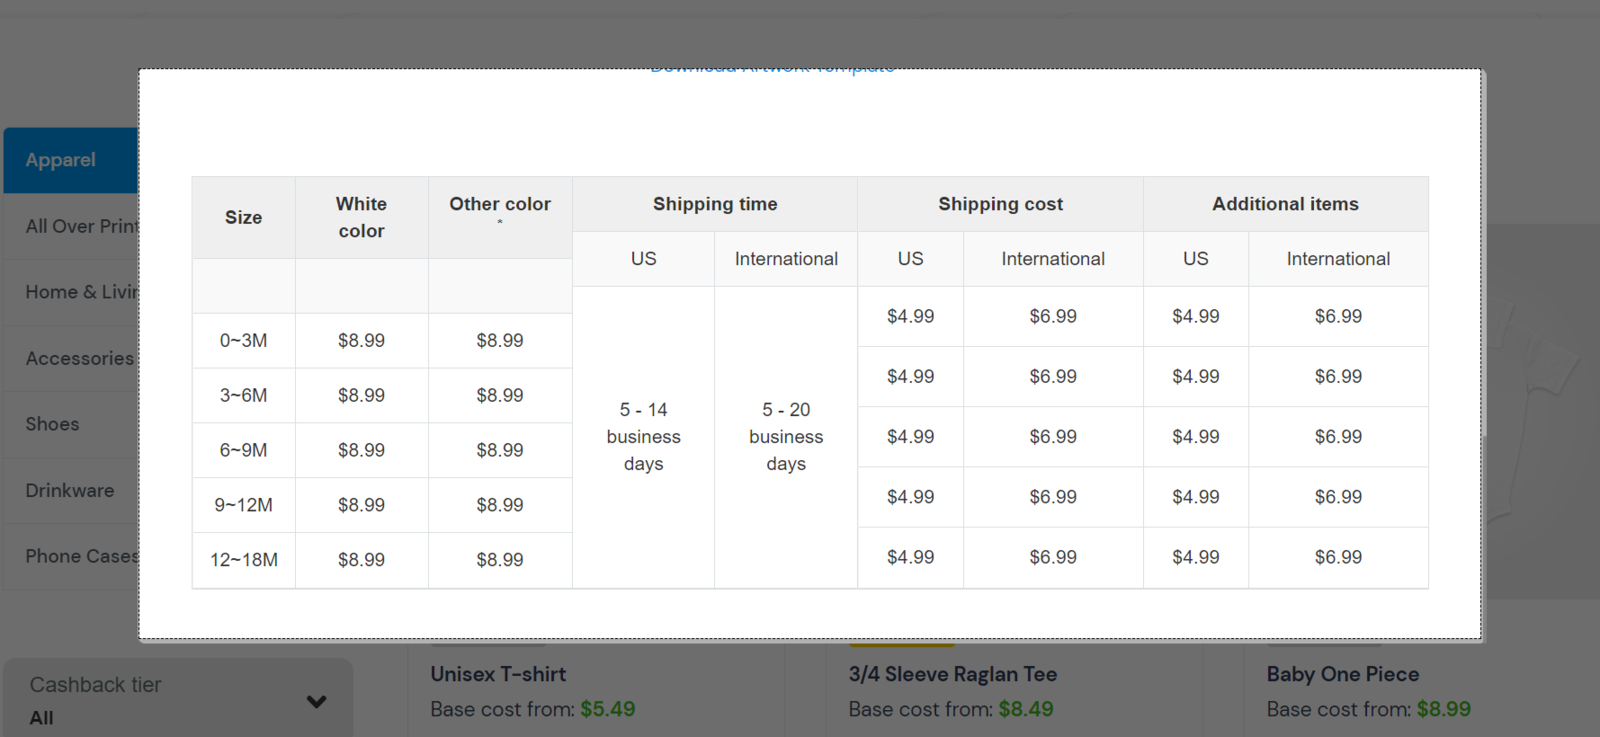Open Home & Living category
1600x737 pixels.
click(x=80, y=292)
